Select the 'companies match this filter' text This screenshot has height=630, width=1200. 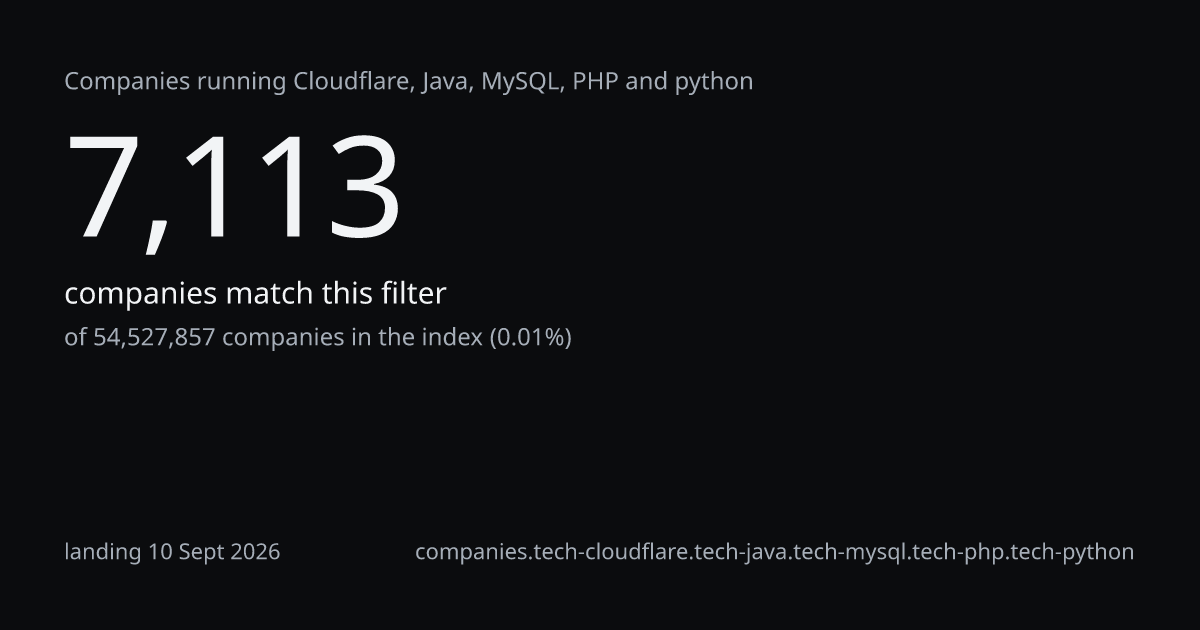pyautogui.click(x=255, y=294)
